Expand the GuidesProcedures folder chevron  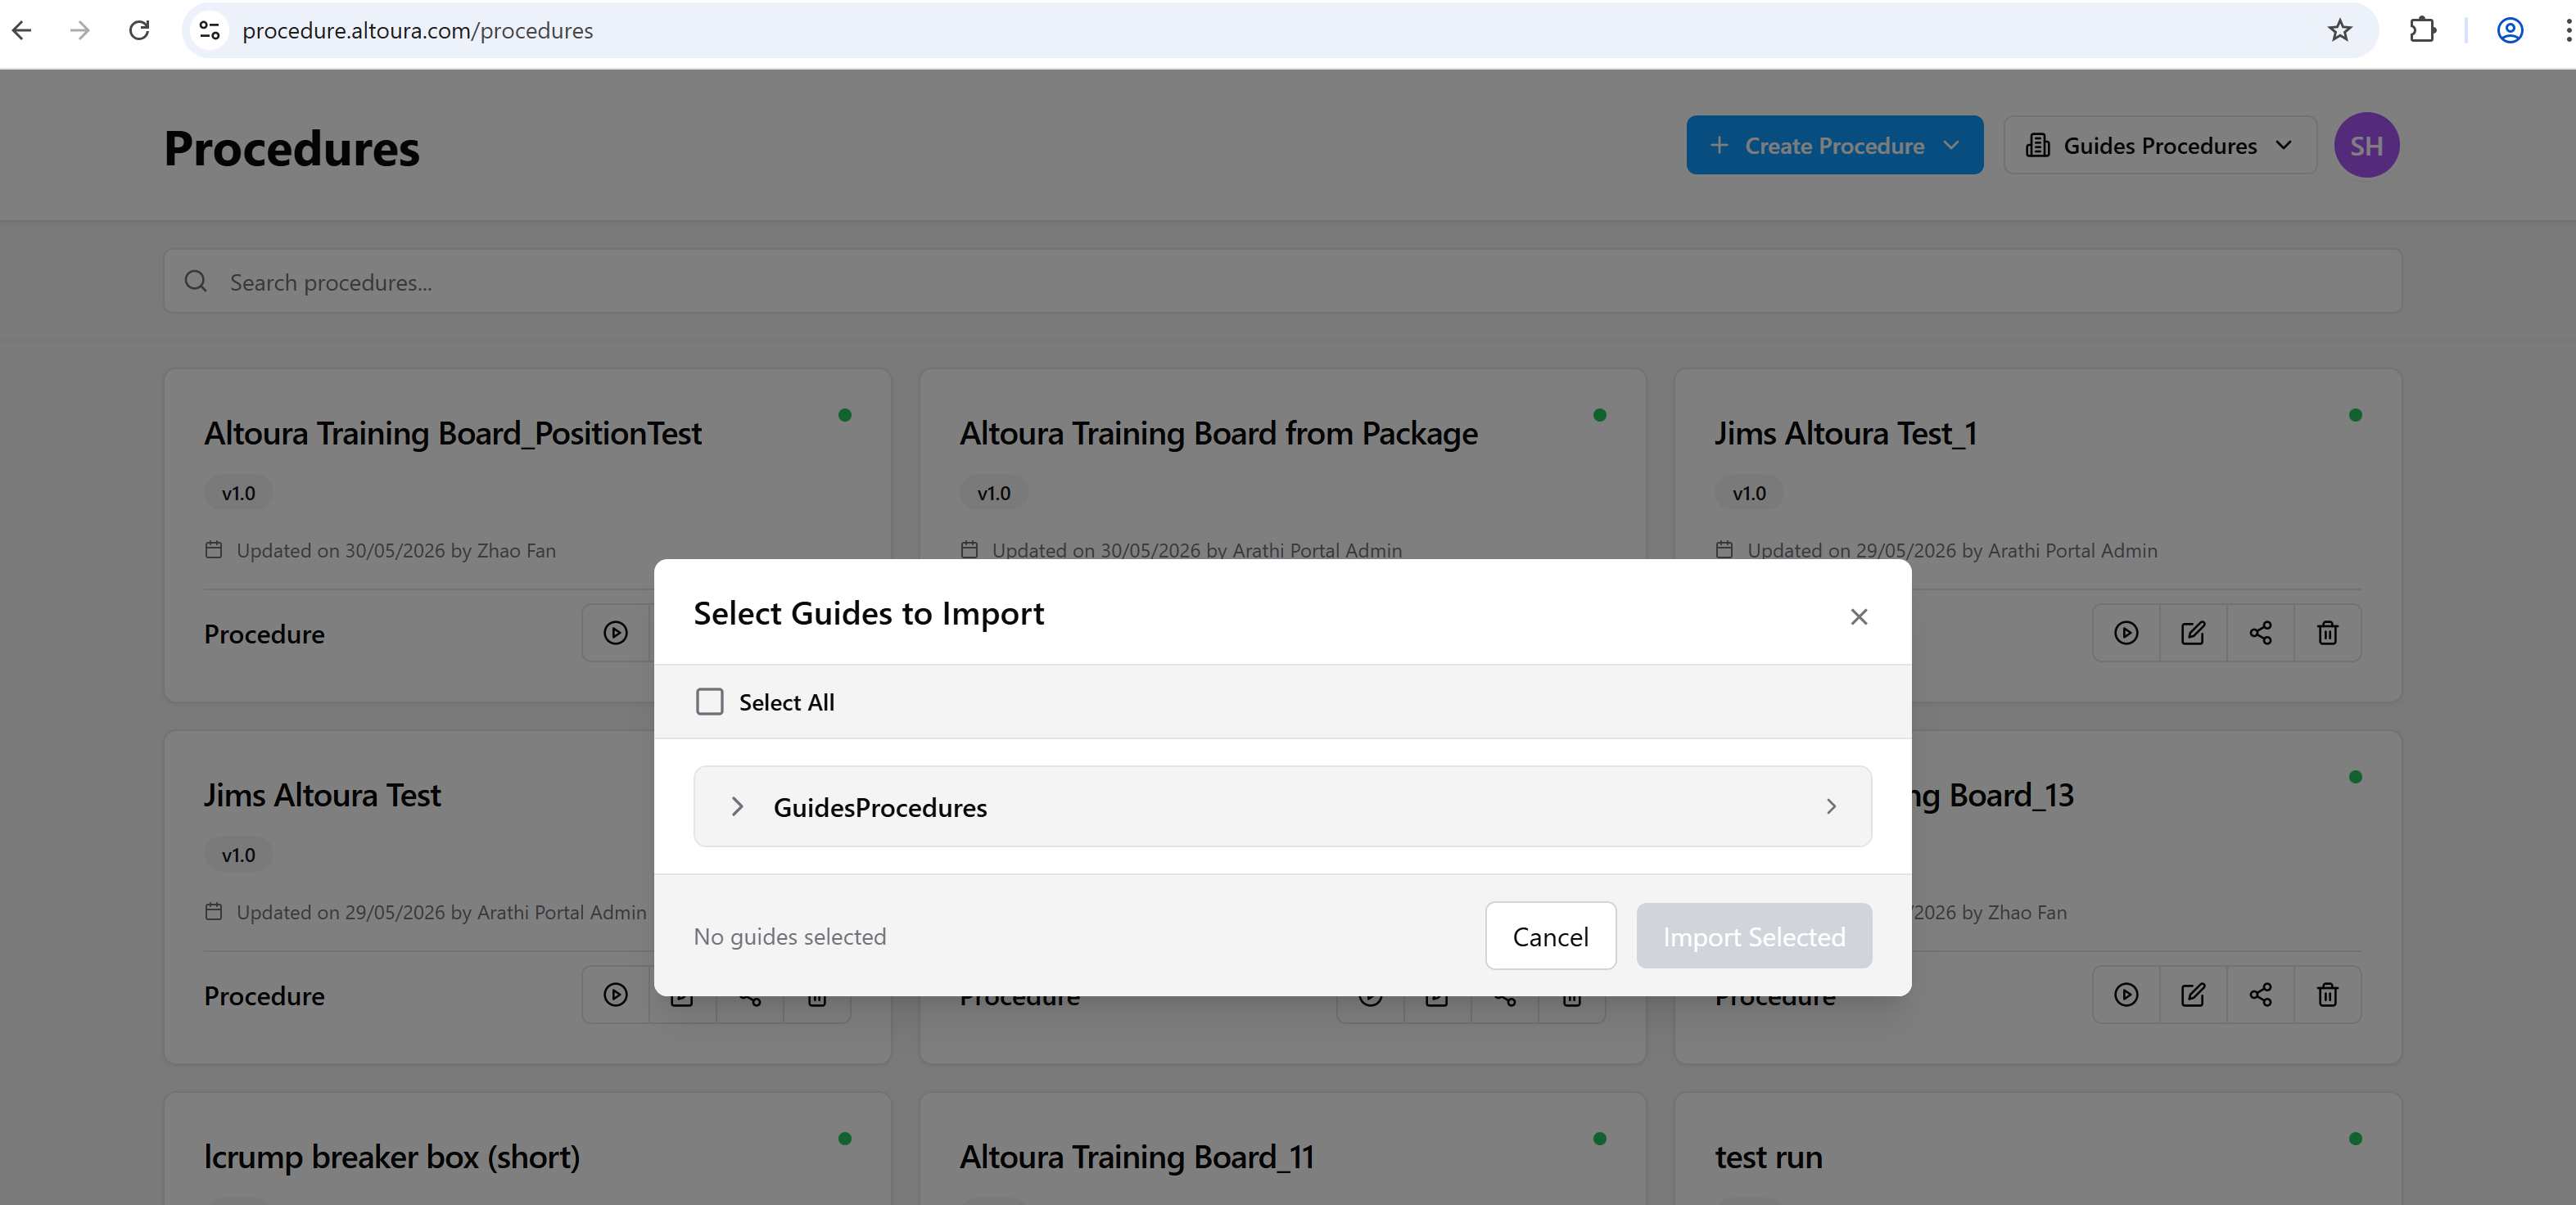tap(737, 806)
